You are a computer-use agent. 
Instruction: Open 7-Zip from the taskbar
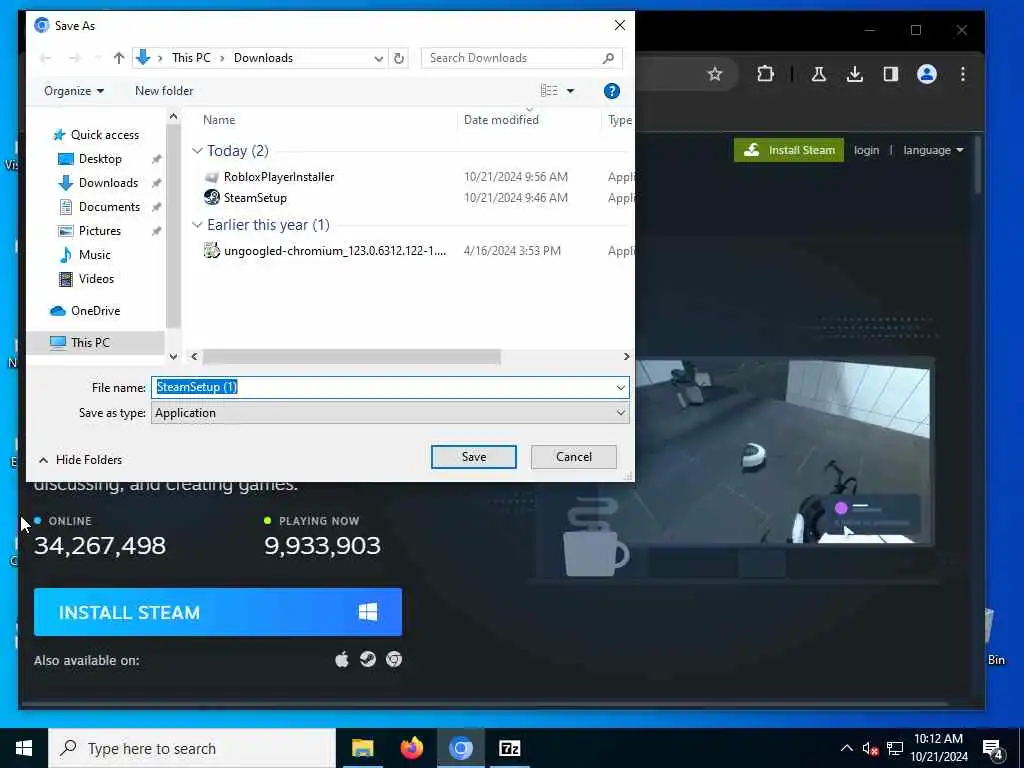[509, 748]
